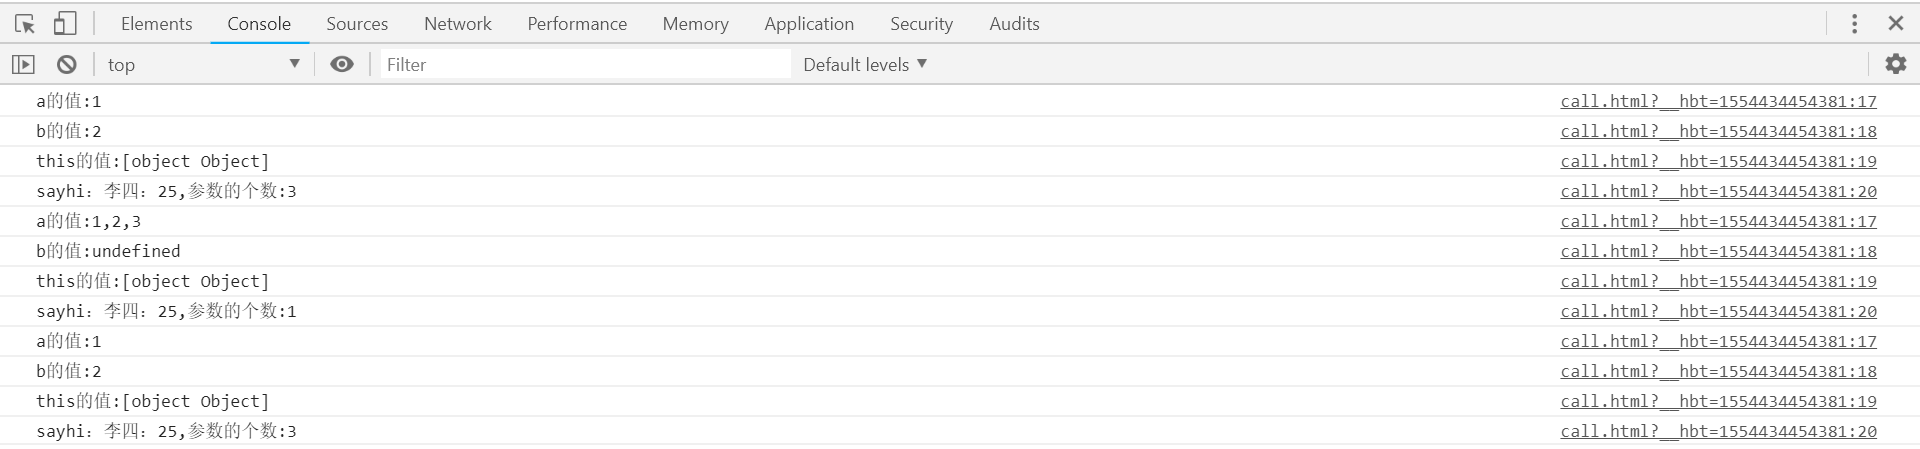Screen dimensions: 1920x449
Task: Switch to the Elements tab
Action: click(156, 23)
